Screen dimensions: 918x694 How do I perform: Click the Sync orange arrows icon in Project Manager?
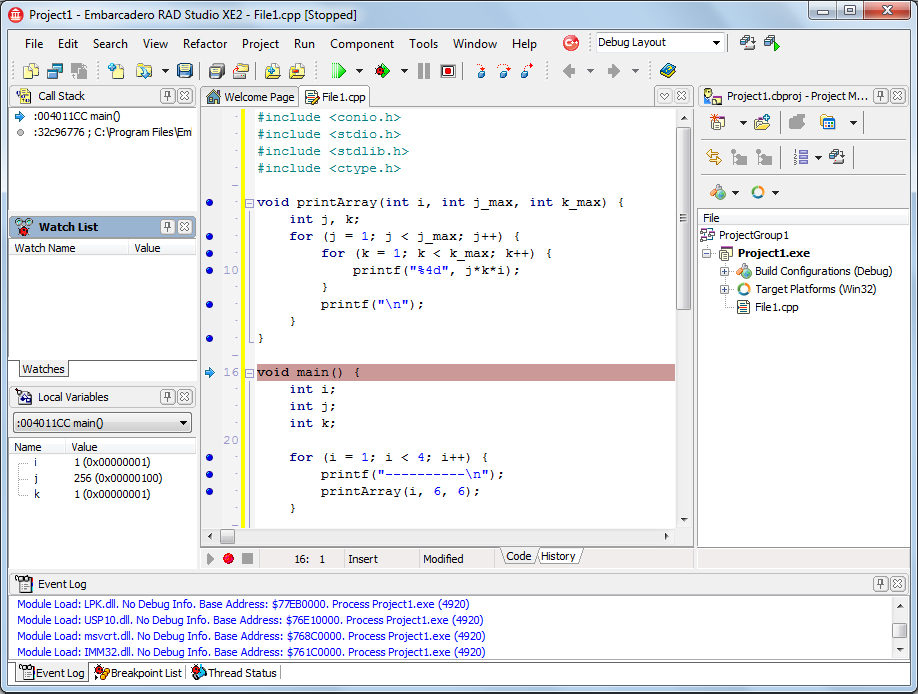[x=714, y=157]
